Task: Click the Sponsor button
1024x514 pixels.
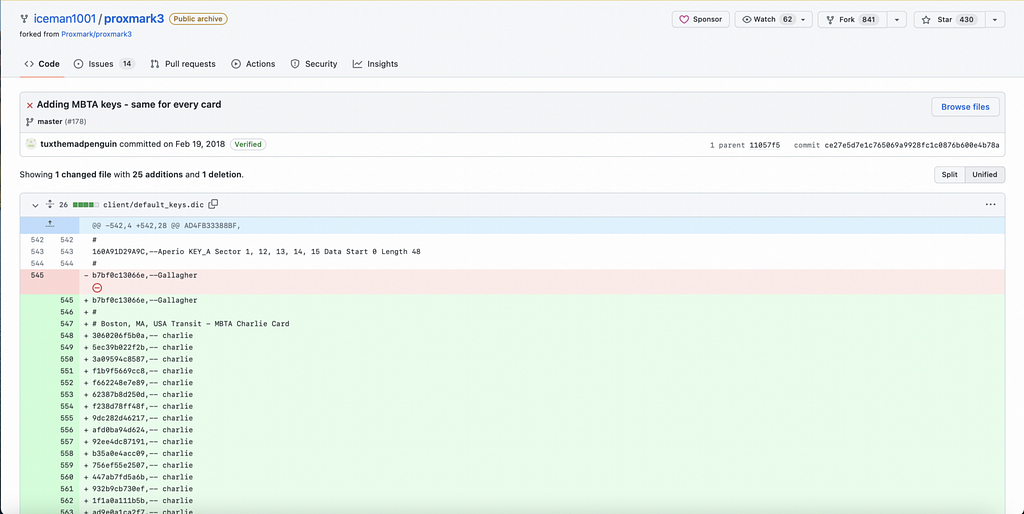Action: [700, 20]
